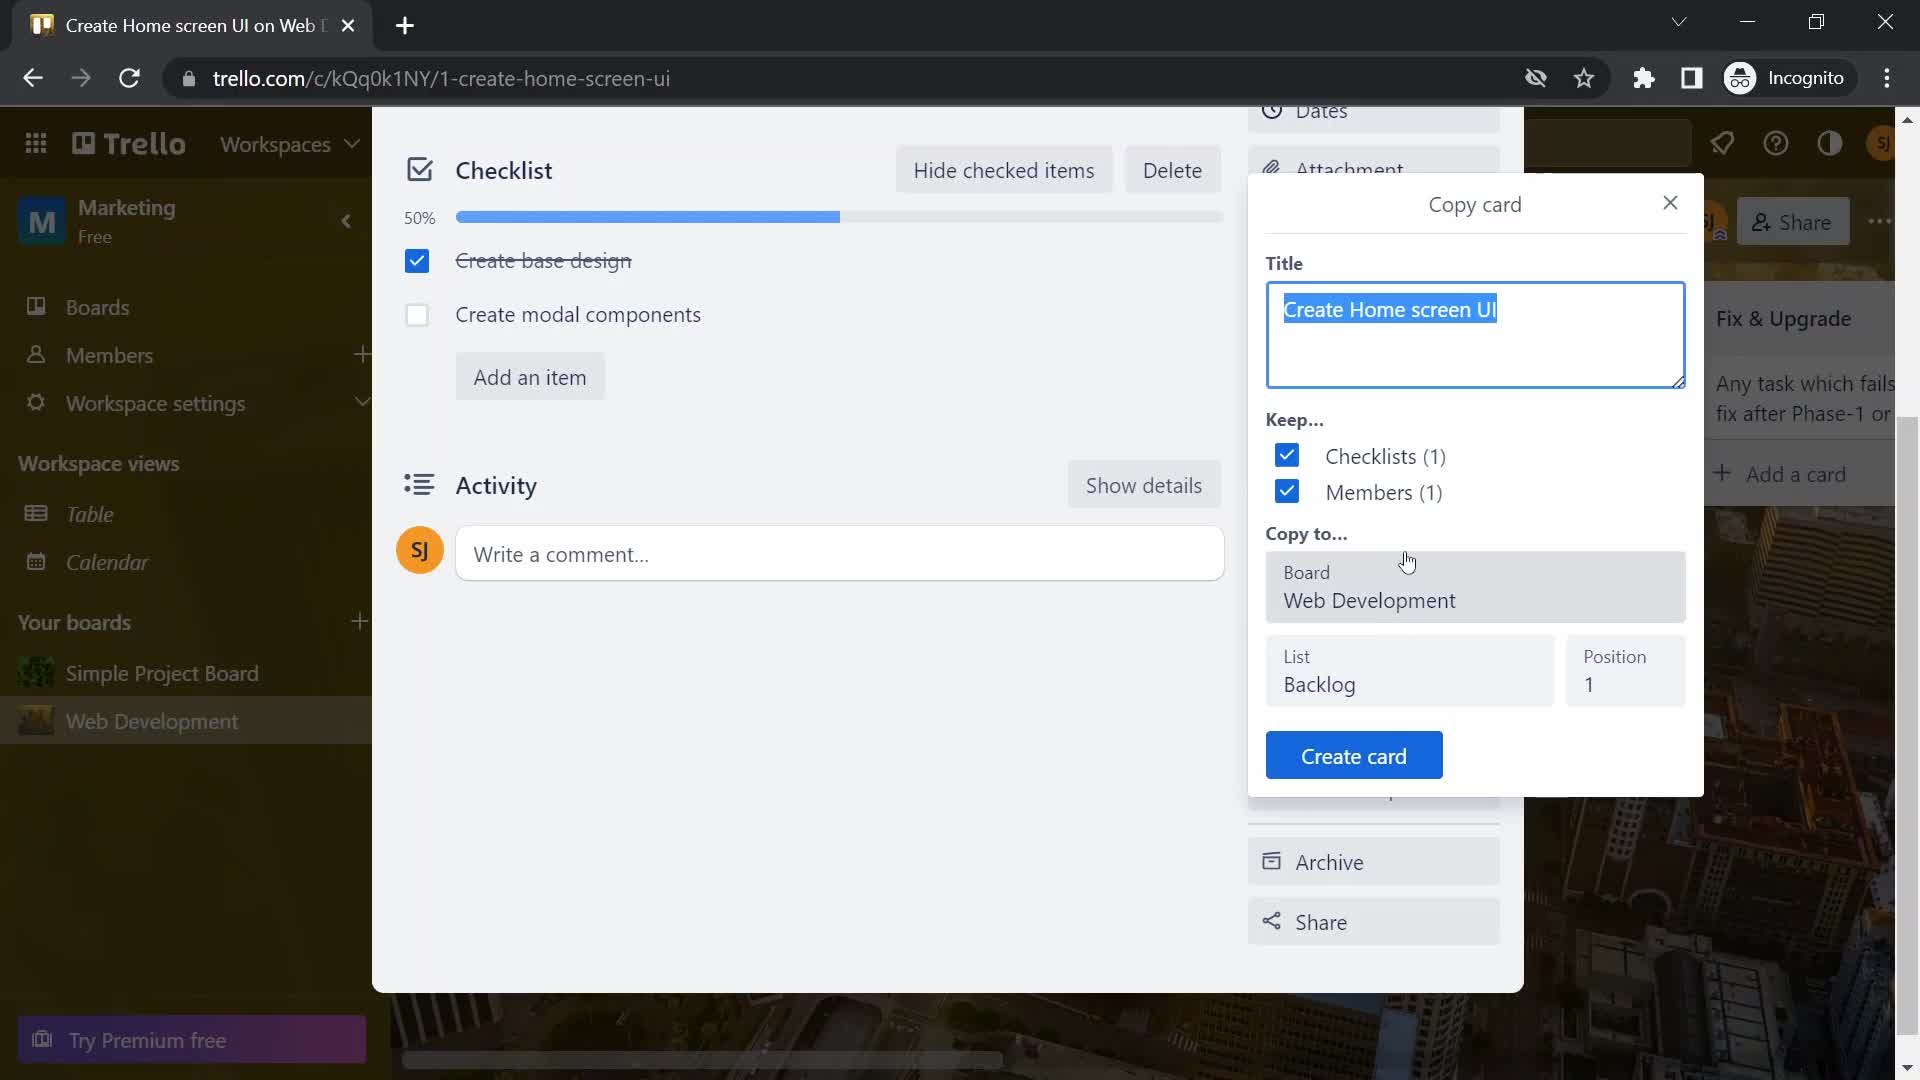Click Share in the card sidebar

pos(1374,922)
